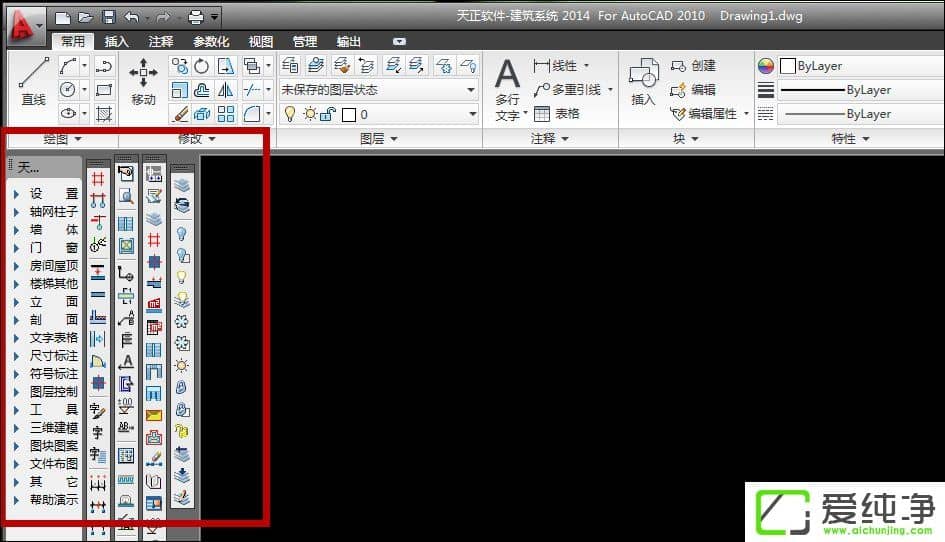
Task: Expand the 注释 panel dropdown
Action: click(x=550, y=139)
